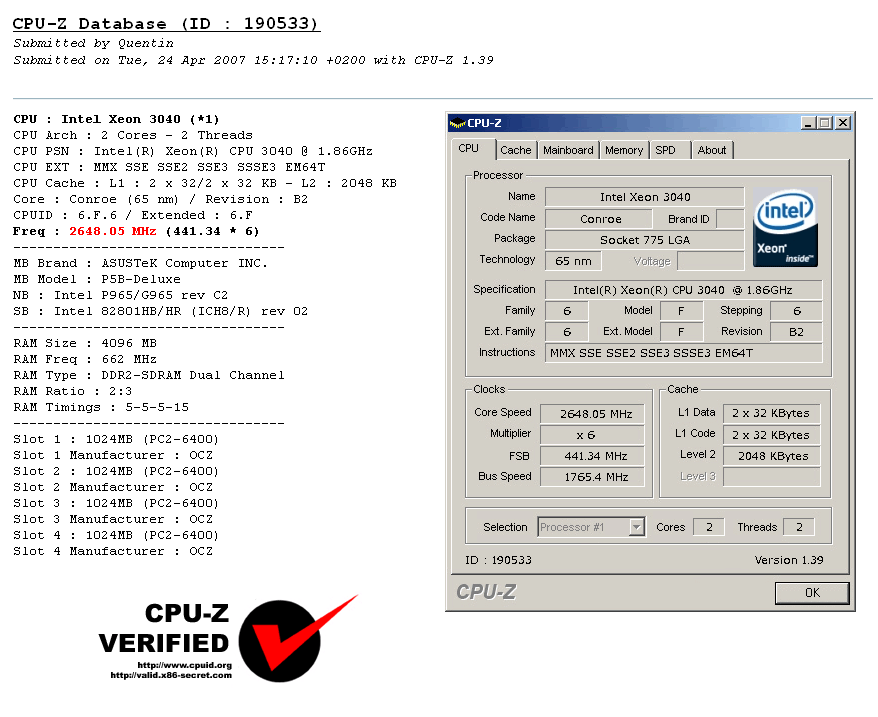
Task: Click the CPU-Z title bar app icon
Action: 457,123
